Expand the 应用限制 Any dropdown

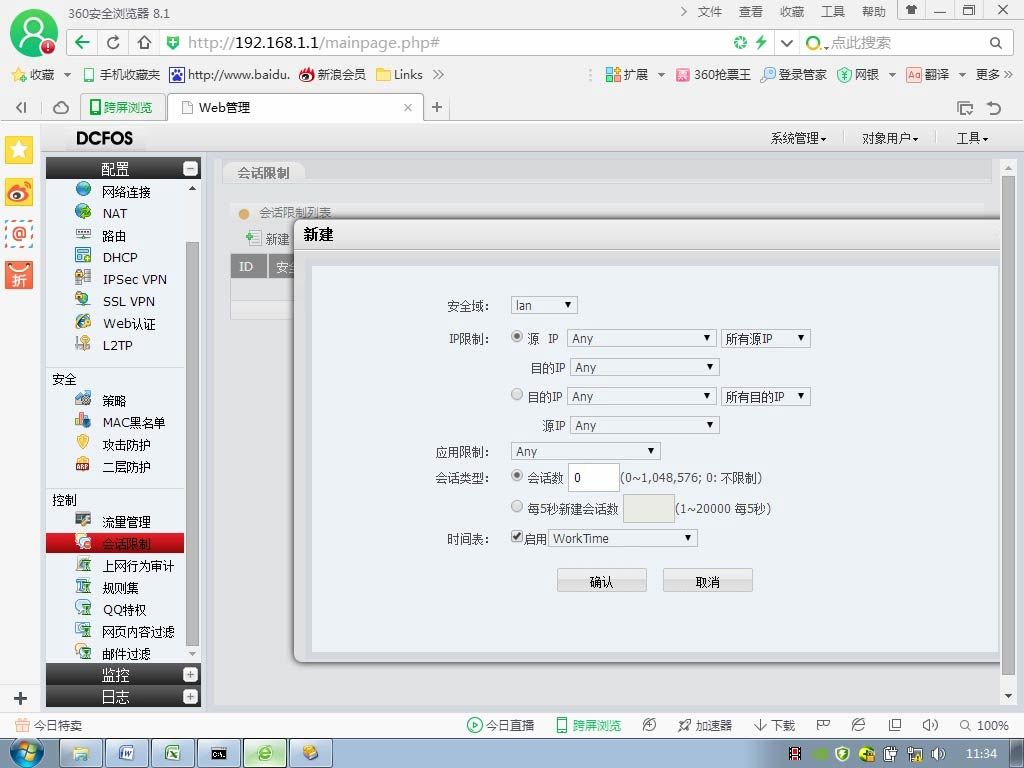click(585, 451)
